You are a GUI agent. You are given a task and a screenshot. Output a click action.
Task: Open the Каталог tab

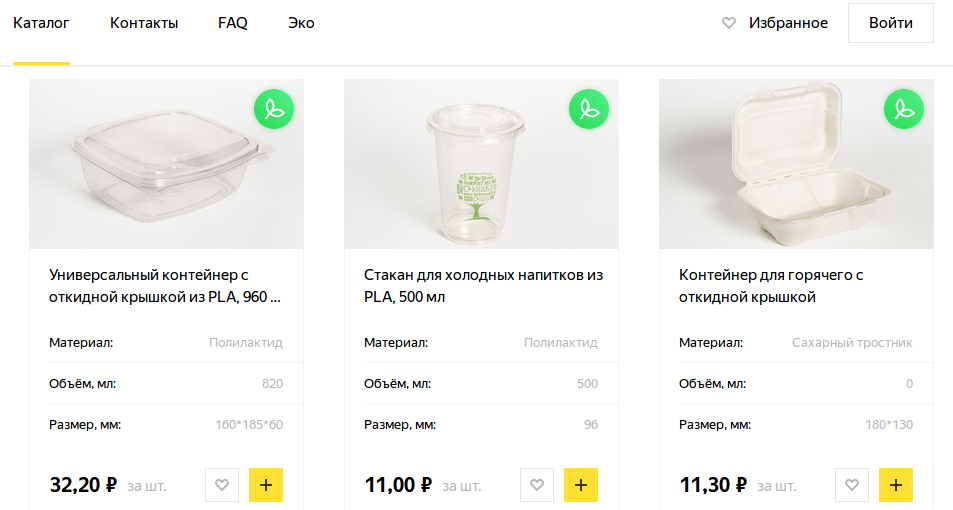[x=41, y=23]
